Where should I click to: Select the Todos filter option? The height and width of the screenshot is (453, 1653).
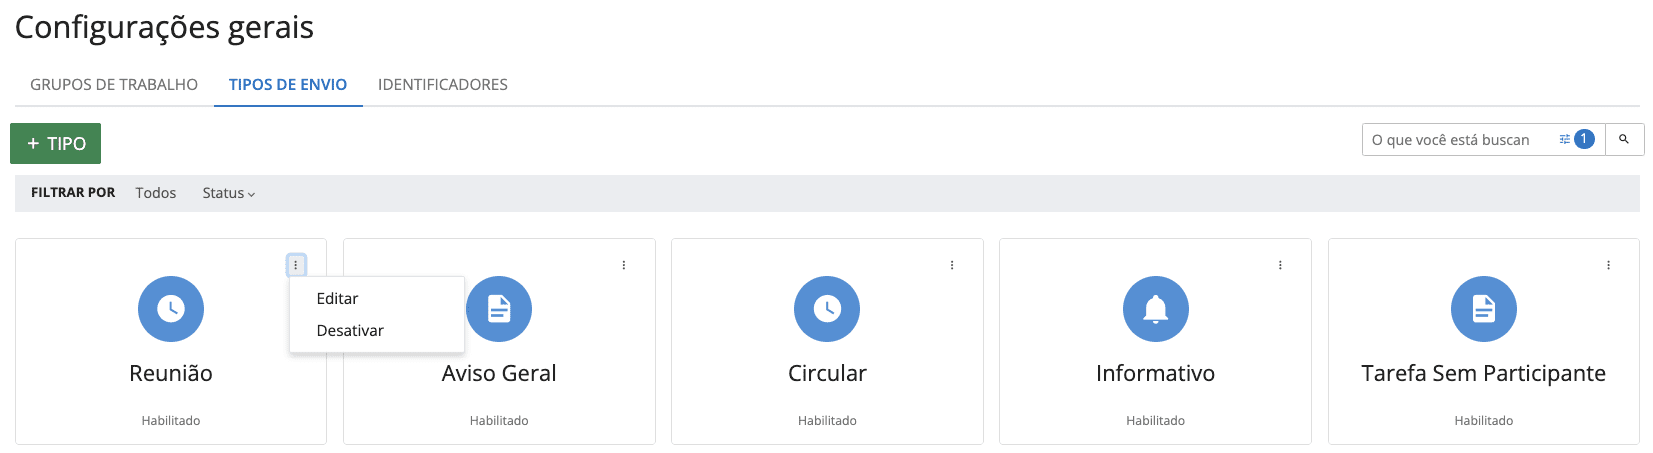pos(156,193)
